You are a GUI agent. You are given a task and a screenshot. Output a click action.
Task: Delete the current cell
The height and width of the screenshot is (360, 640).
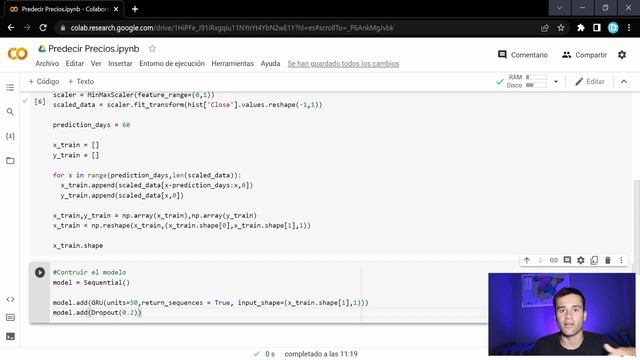607,260
